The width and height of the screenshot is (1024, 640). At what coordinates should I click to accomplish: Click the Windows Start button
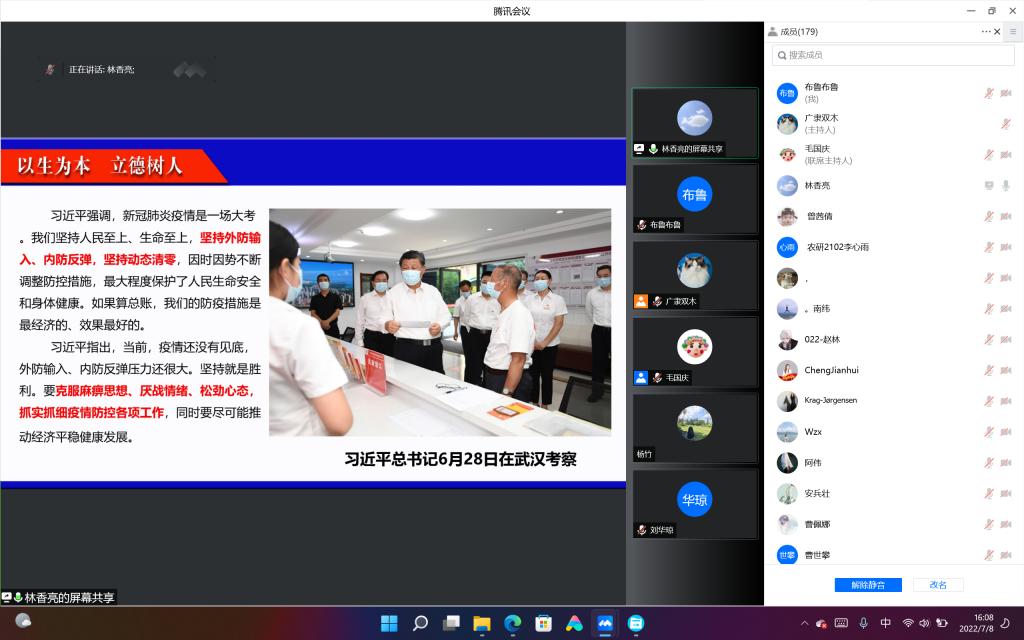(x=388, y=623)
